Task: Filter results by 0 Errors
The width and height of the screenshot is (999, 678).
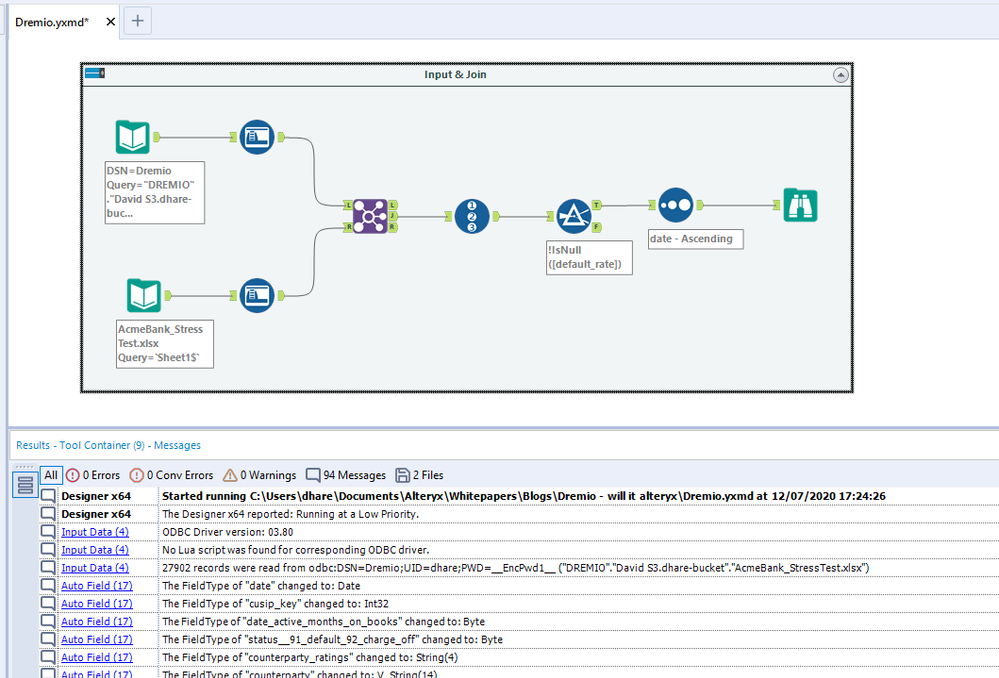Action: pos(93,475)
